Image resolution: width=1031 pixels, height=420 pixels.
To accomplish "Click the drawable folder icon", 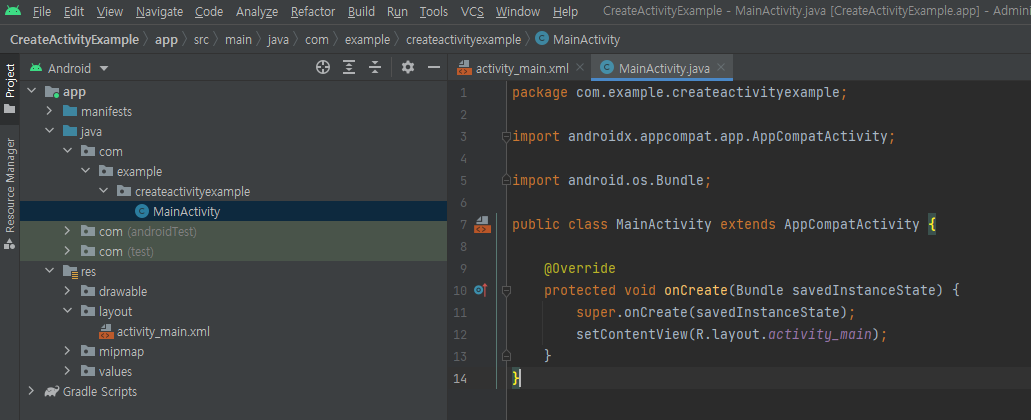I will click(x=88, y=291).
